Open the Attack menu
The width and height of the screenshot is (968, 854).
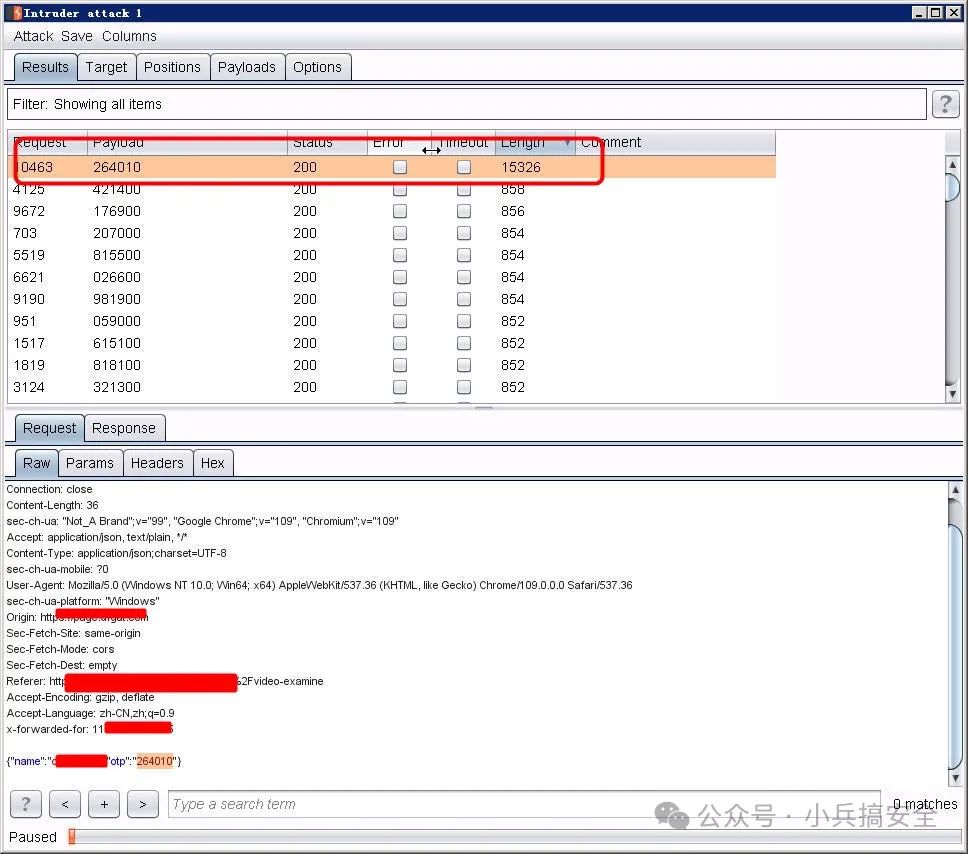(x=33, y=36)
